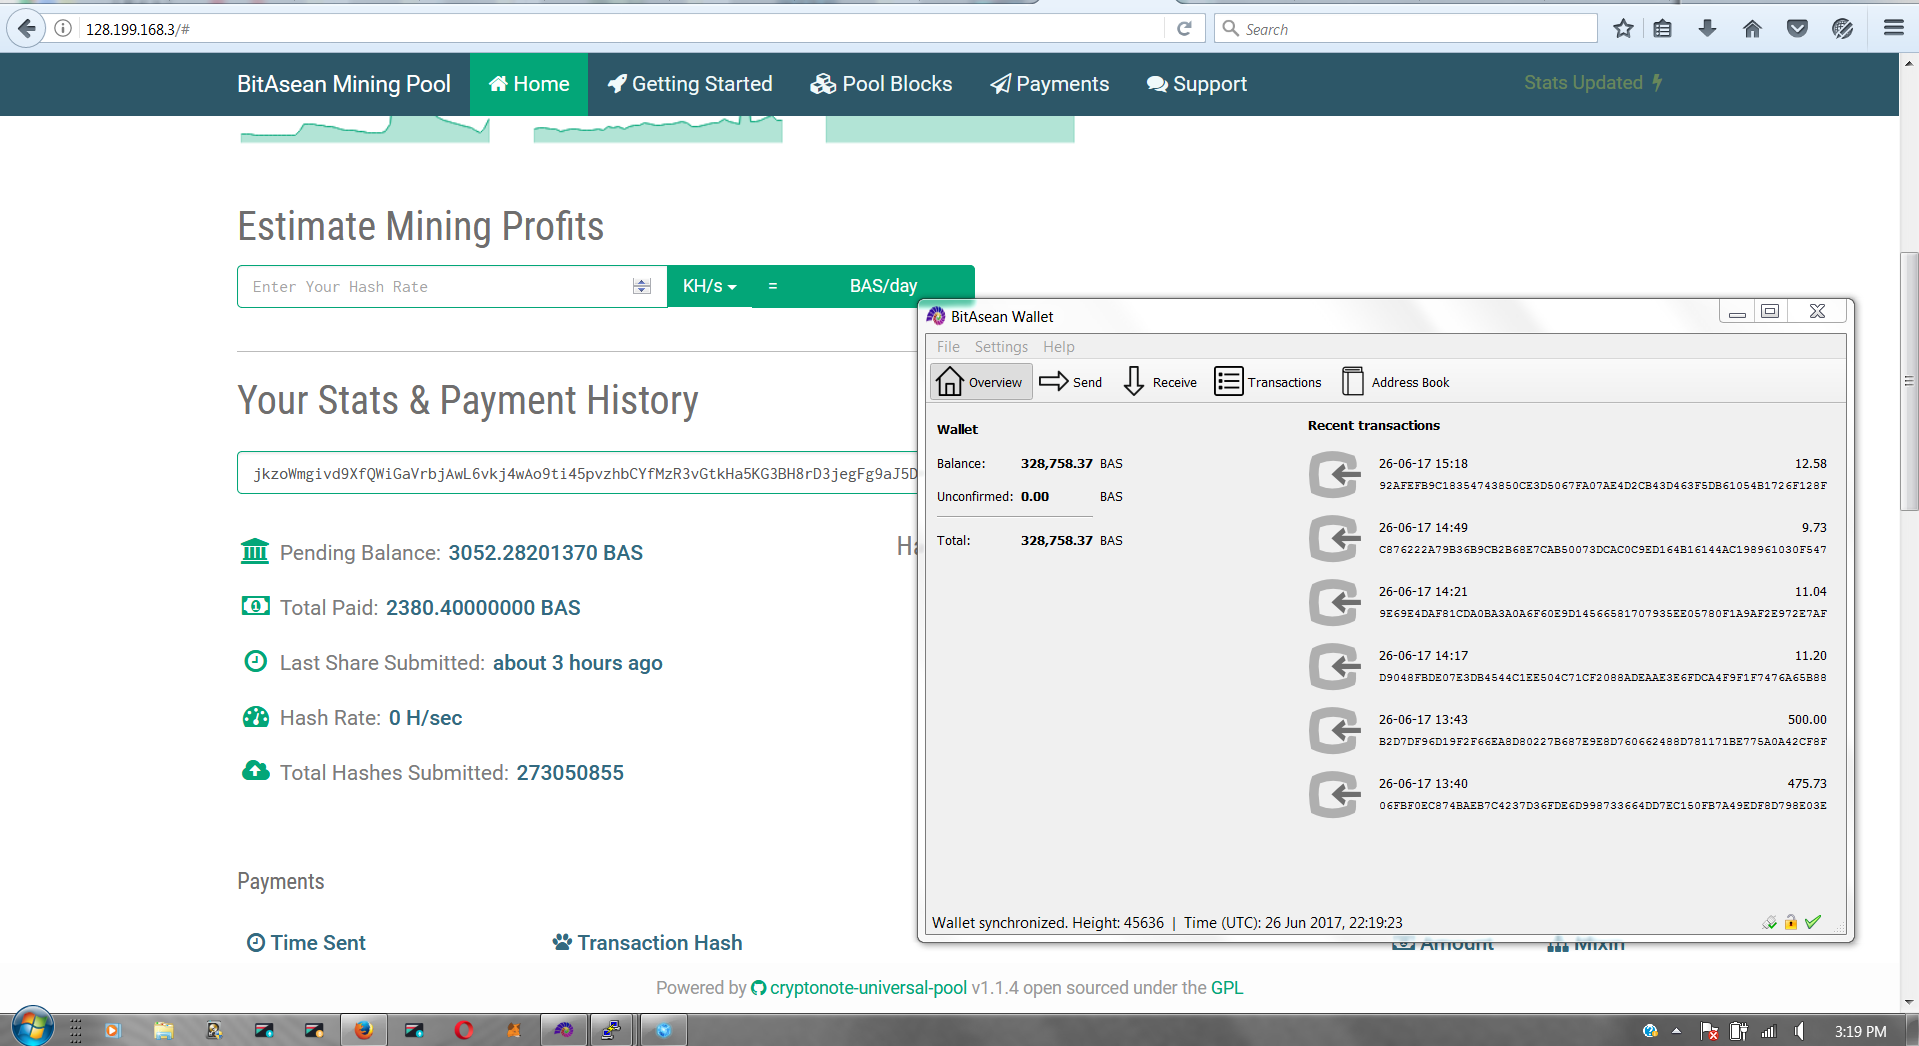
Task: Maximize the BitAsean Wallet window
Action: coord(1770,312)
